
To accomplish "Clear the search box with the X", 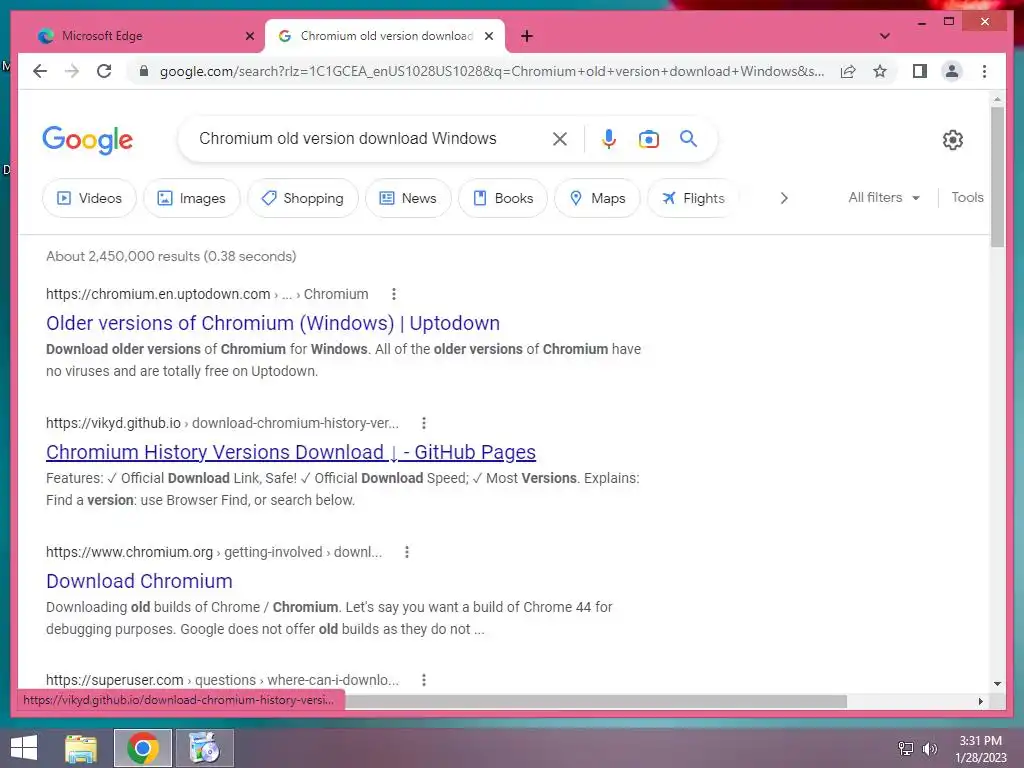I will pos(560,138).
